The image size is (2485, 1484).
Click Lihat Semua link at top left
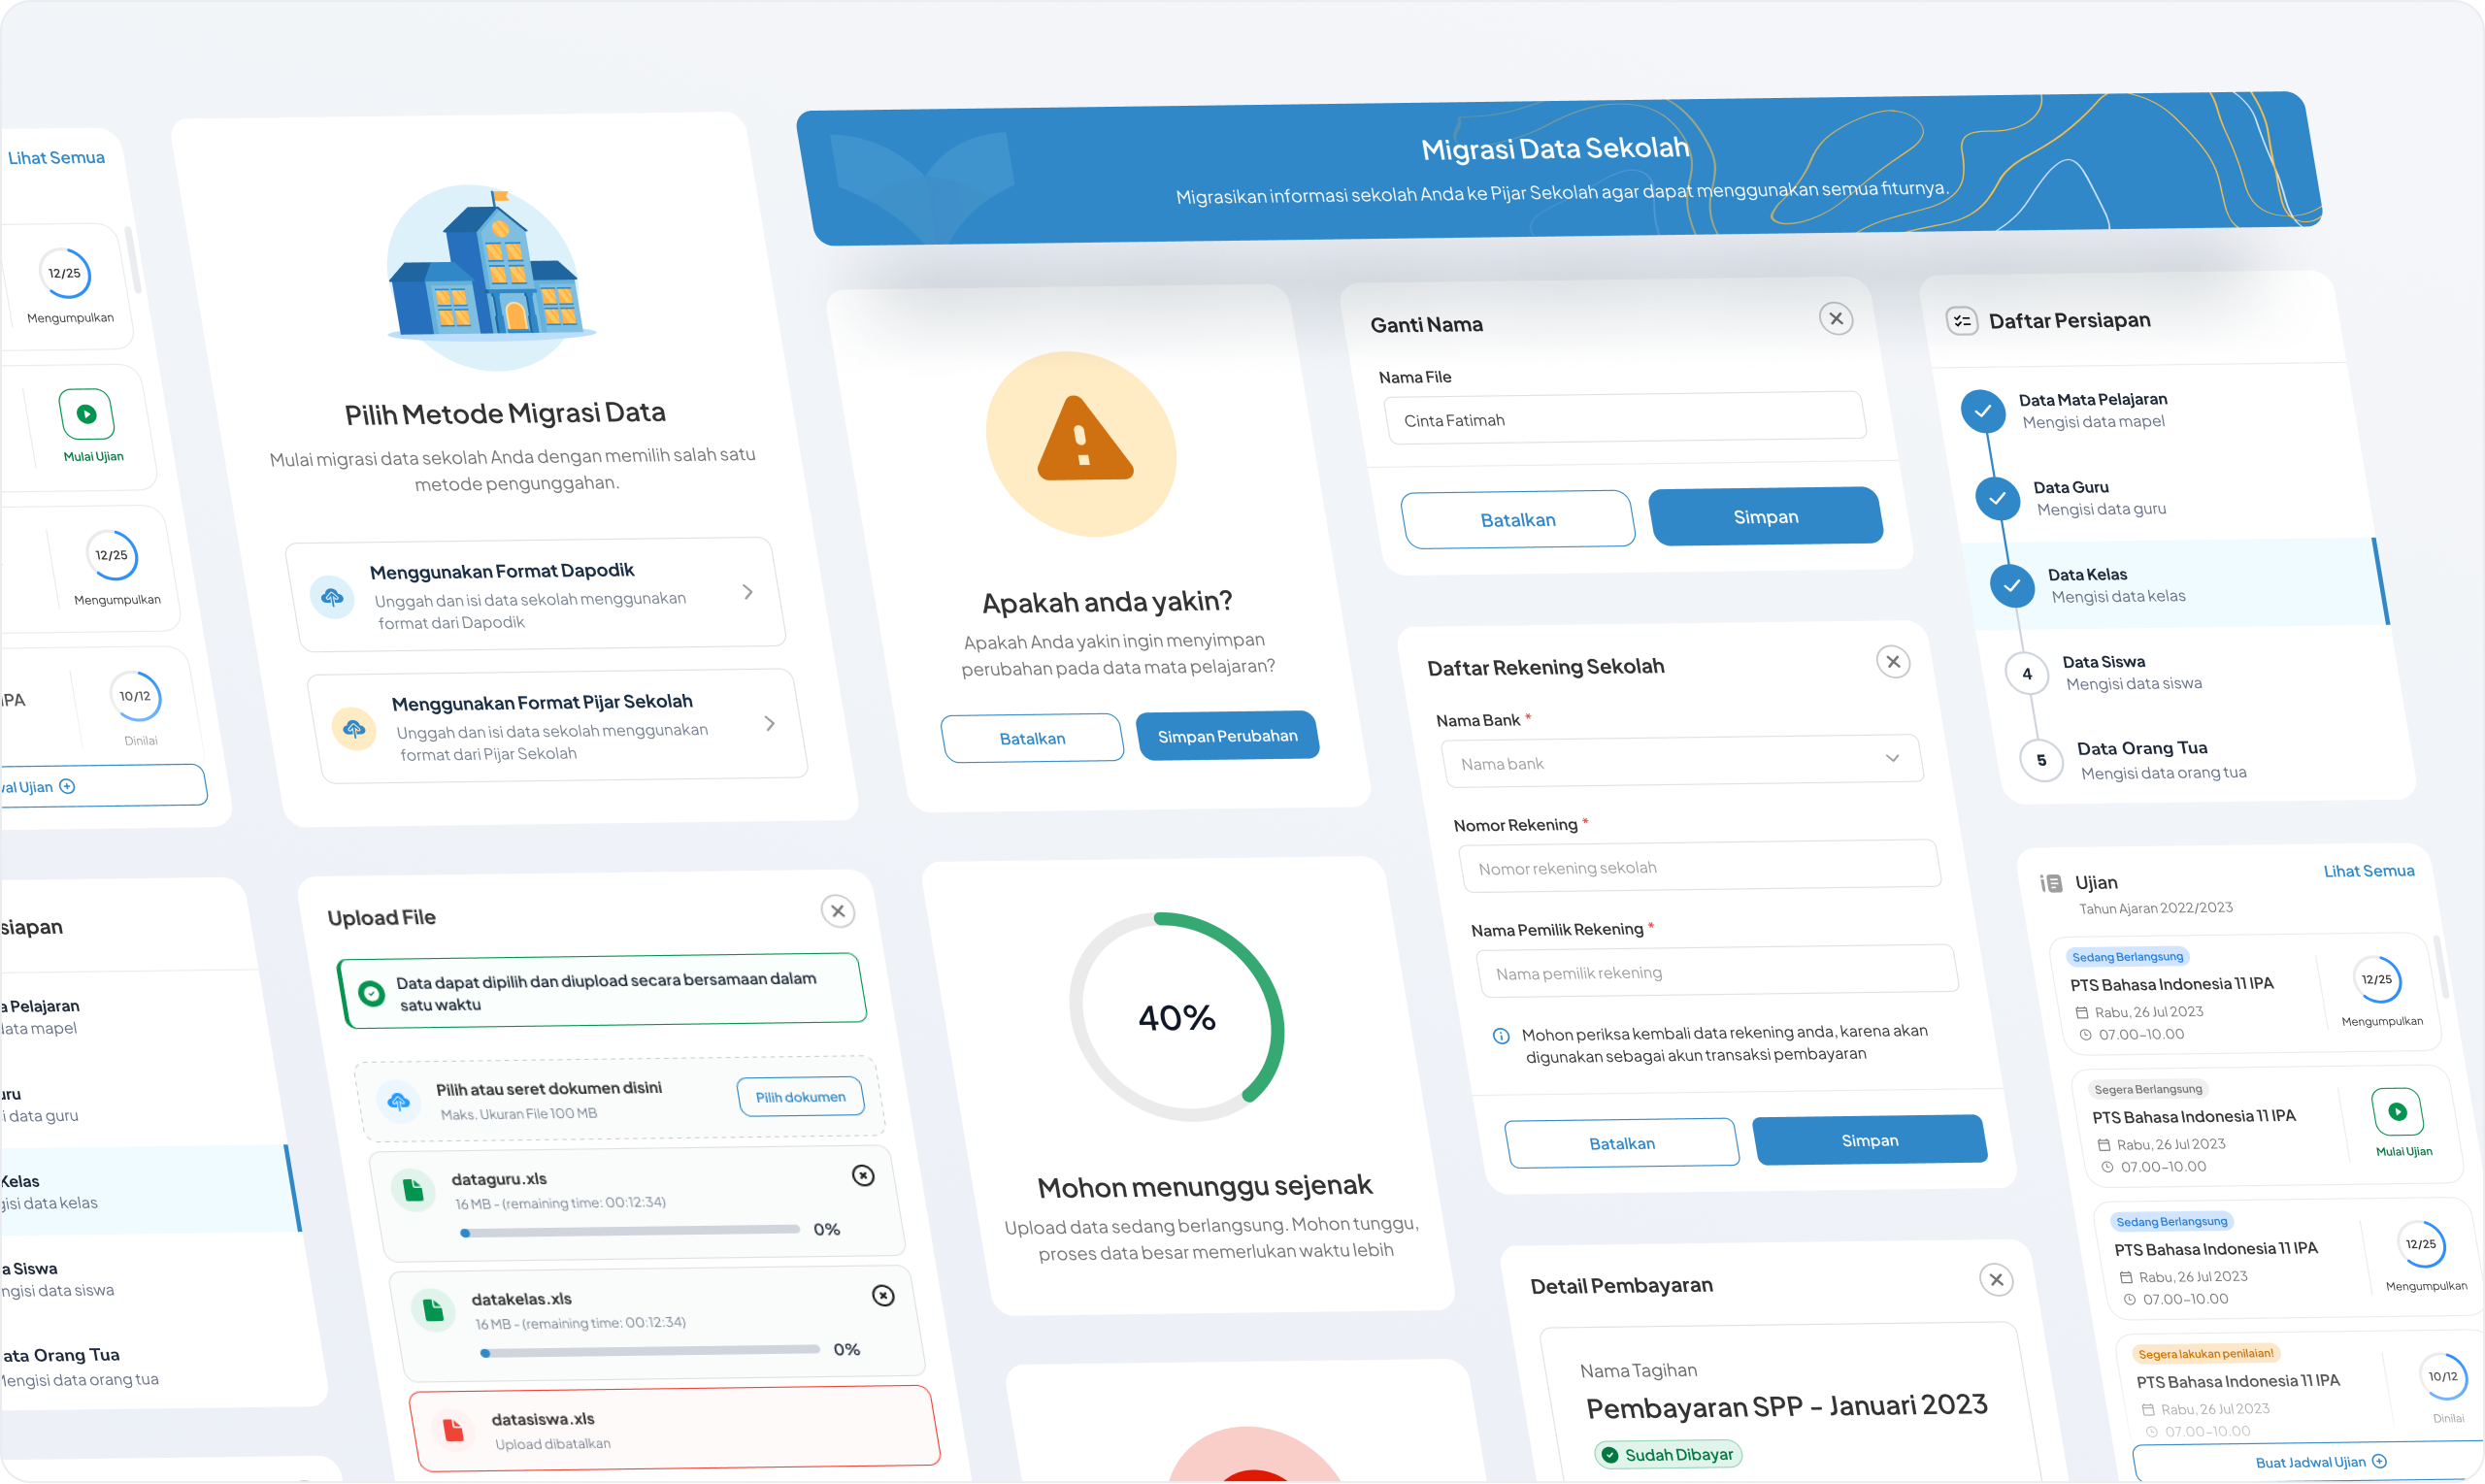(56, 157)
